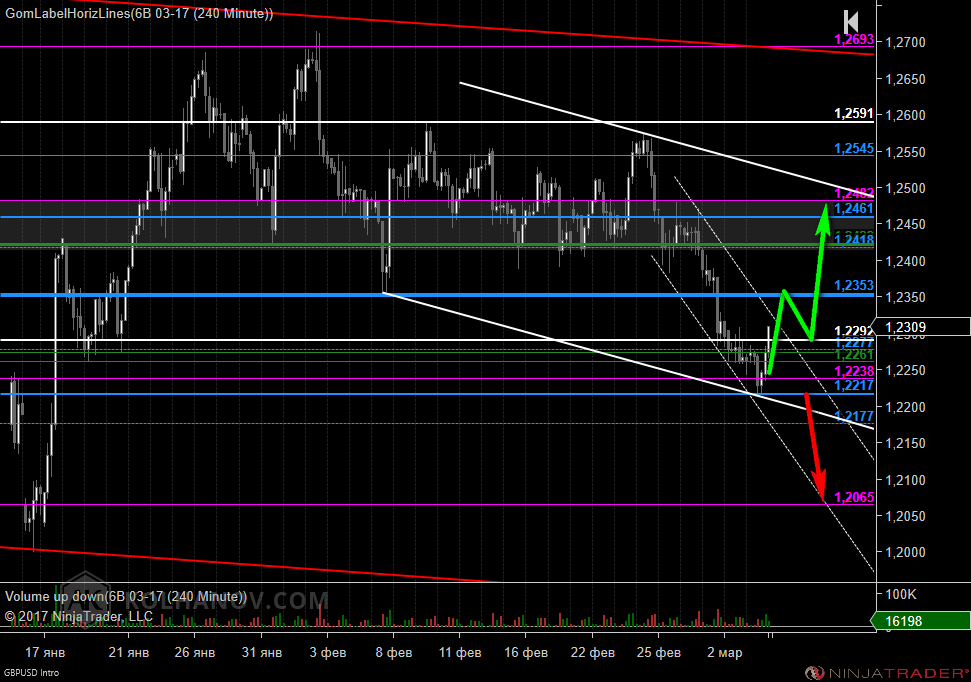Click the 16 фев date label
The image size is (971, 682).
coord(526,652)
